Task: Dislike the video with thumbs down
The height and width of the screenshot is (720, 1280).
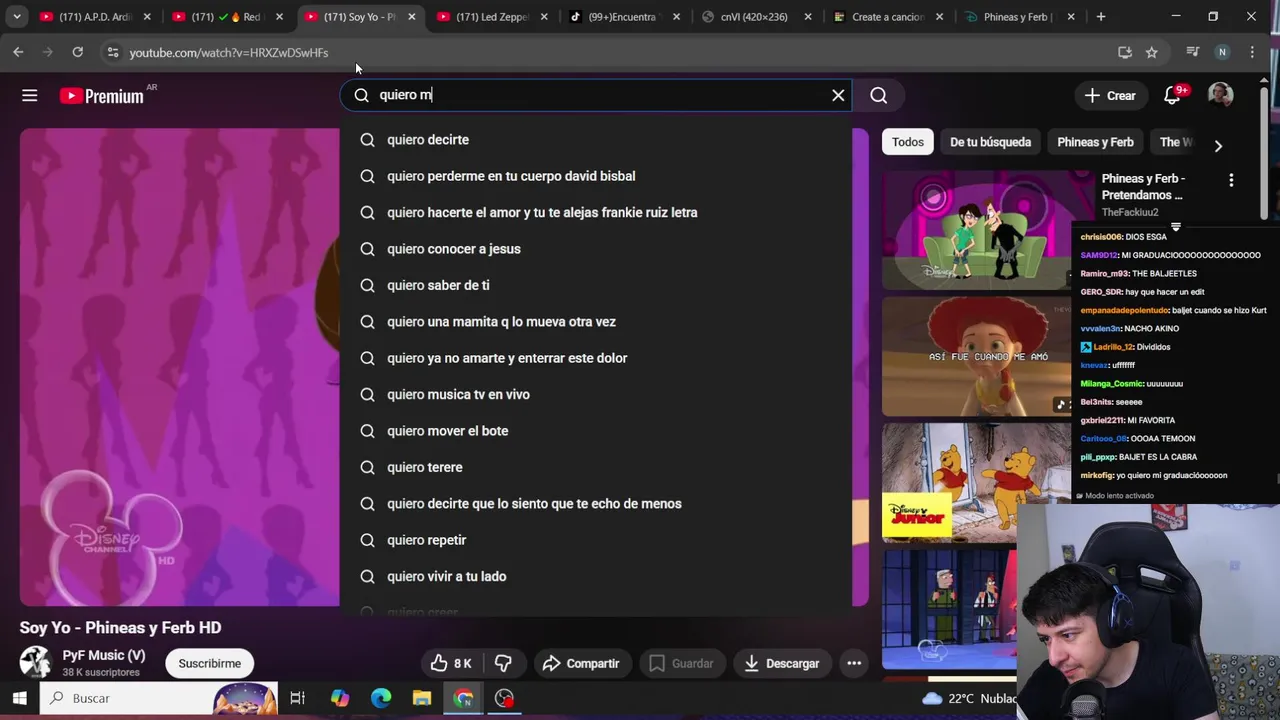Action: [503, 663]
